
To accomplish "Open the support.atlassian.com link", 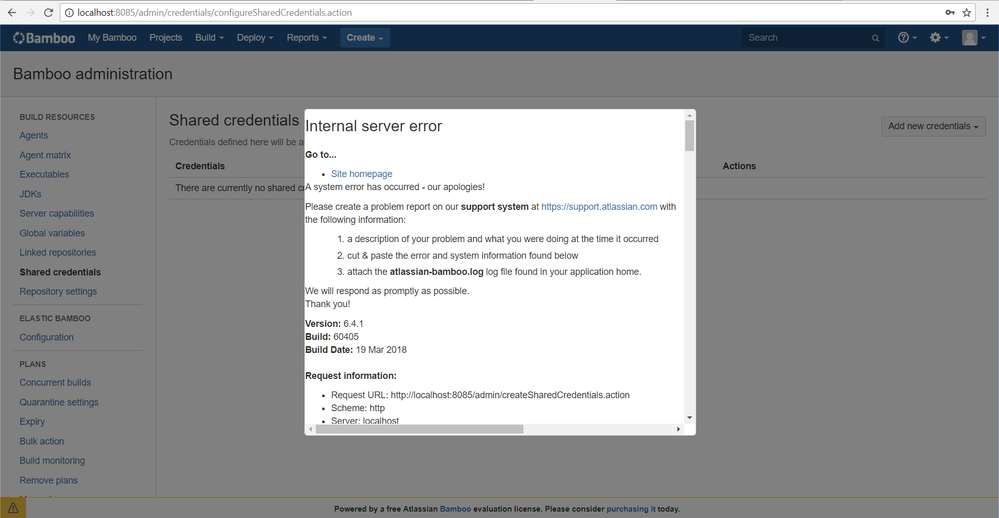I will pyautogui.click(x=599, y=206).
